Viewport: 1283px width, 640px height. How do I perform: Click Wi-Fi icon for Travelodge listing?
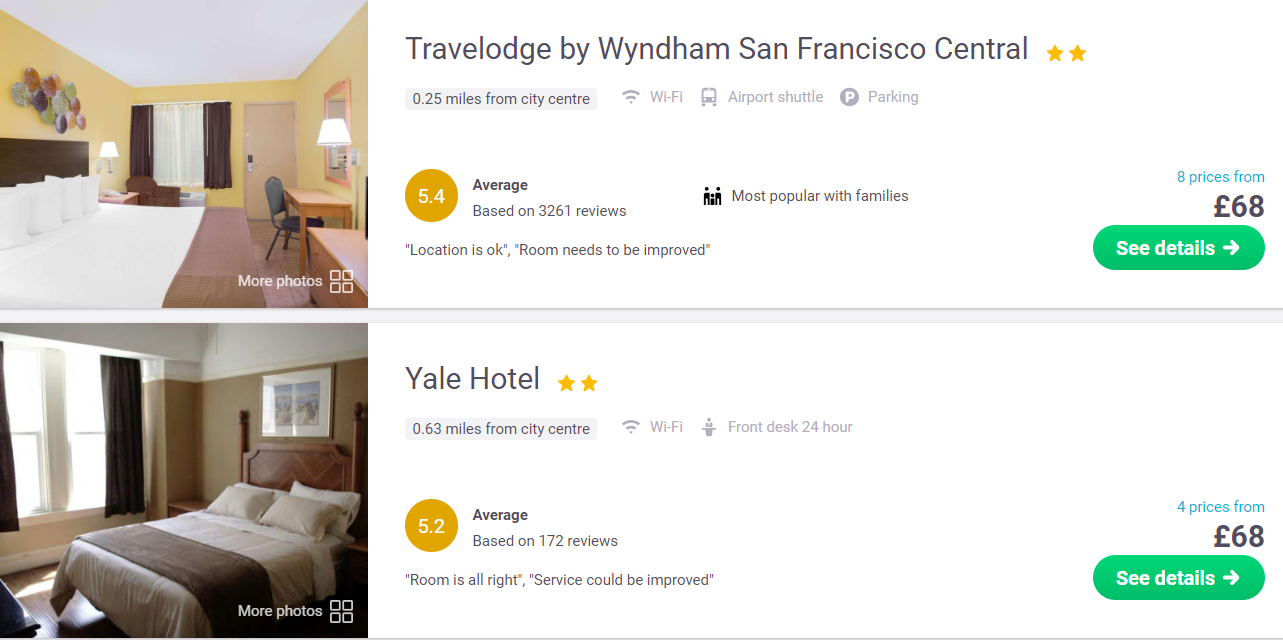(x=631, y=97)
